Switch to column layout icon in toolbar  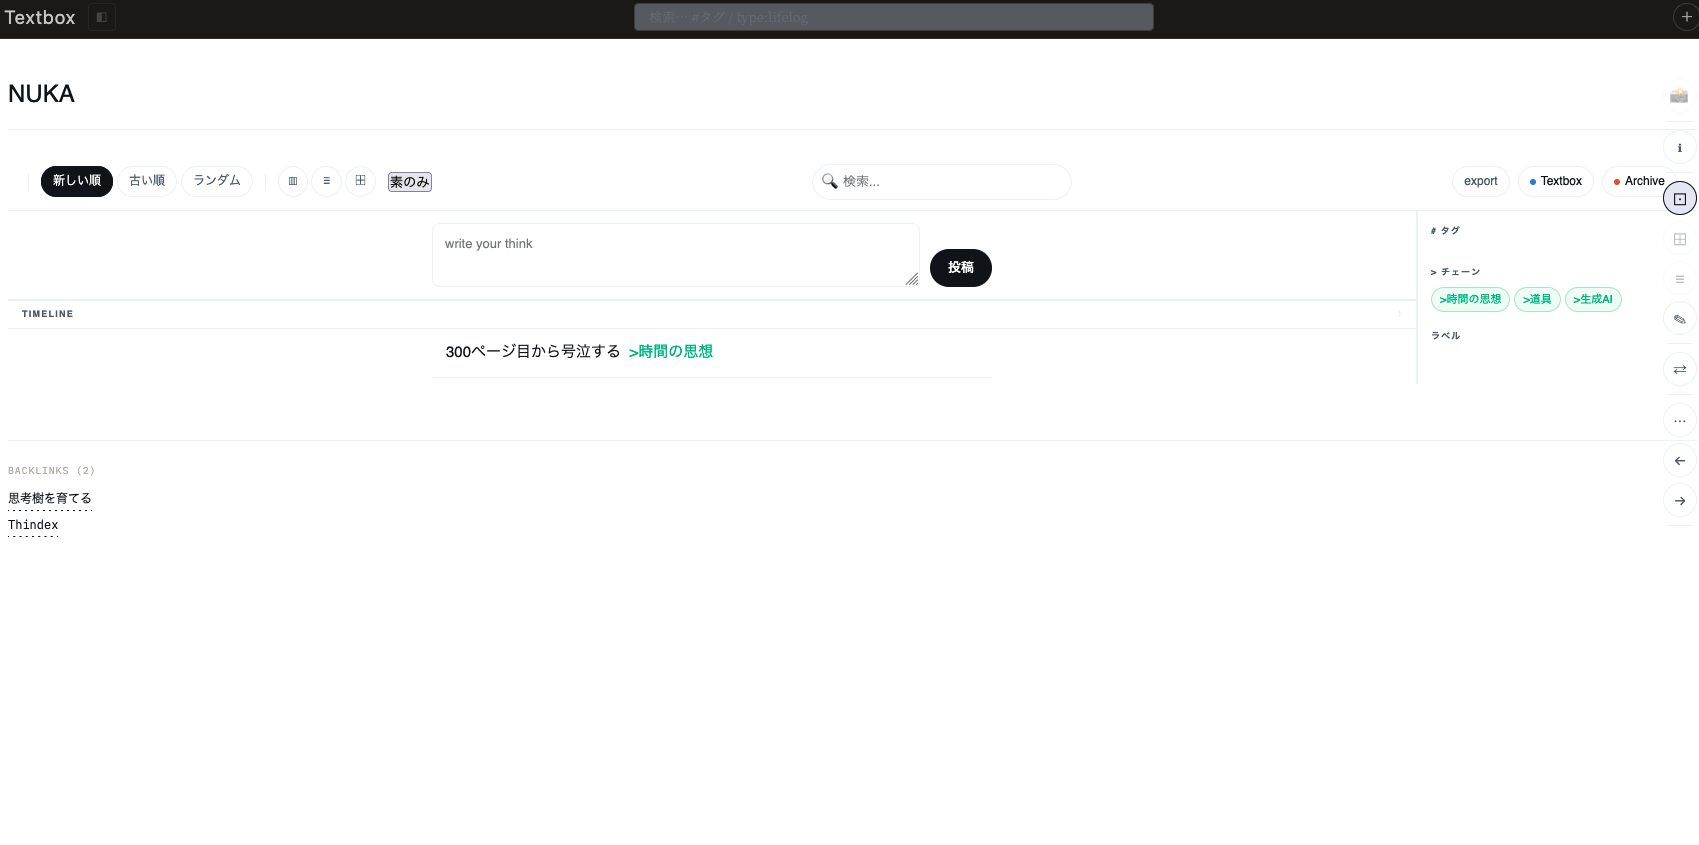point(293,181)
